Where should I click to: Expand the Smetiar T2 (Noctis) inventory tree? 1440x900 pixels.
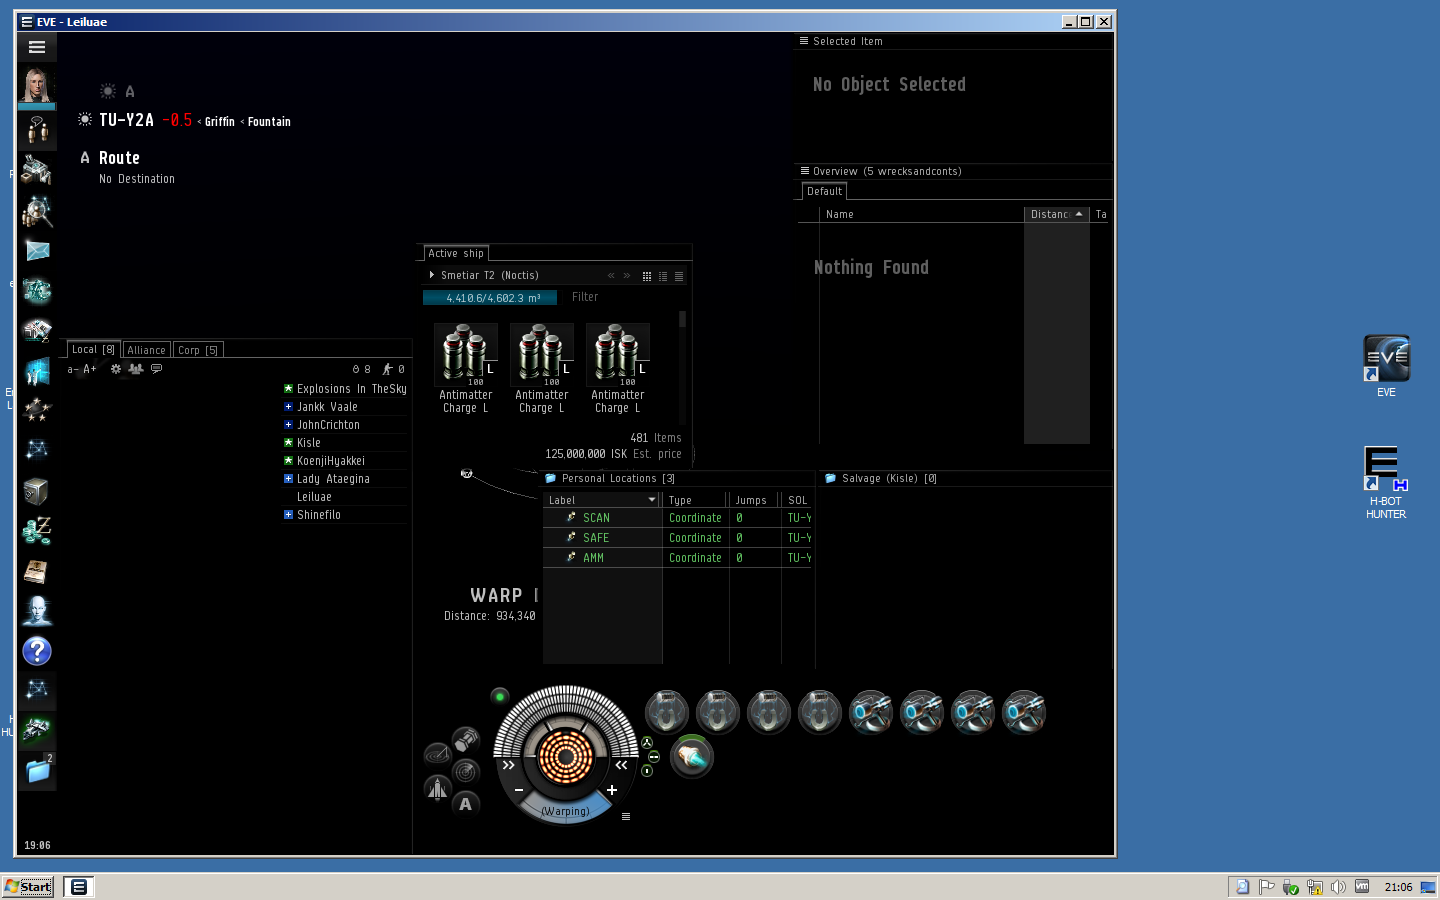pyautogui.click(x=432, y=275)
